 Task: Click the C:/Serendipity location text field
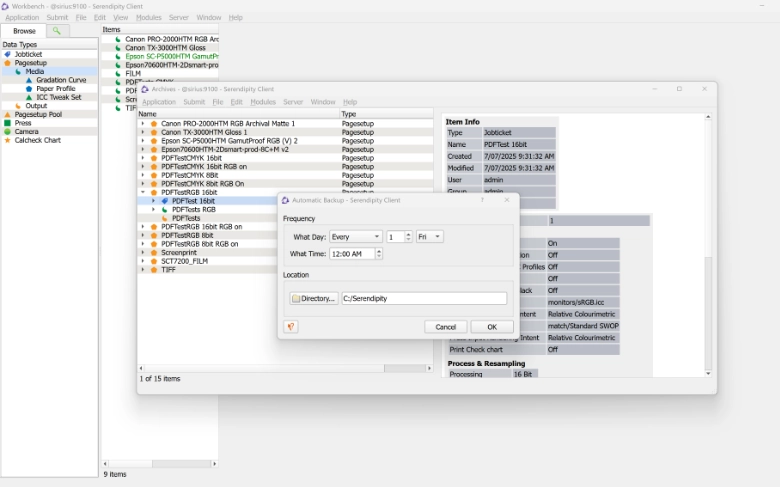[x=423, y=298]
